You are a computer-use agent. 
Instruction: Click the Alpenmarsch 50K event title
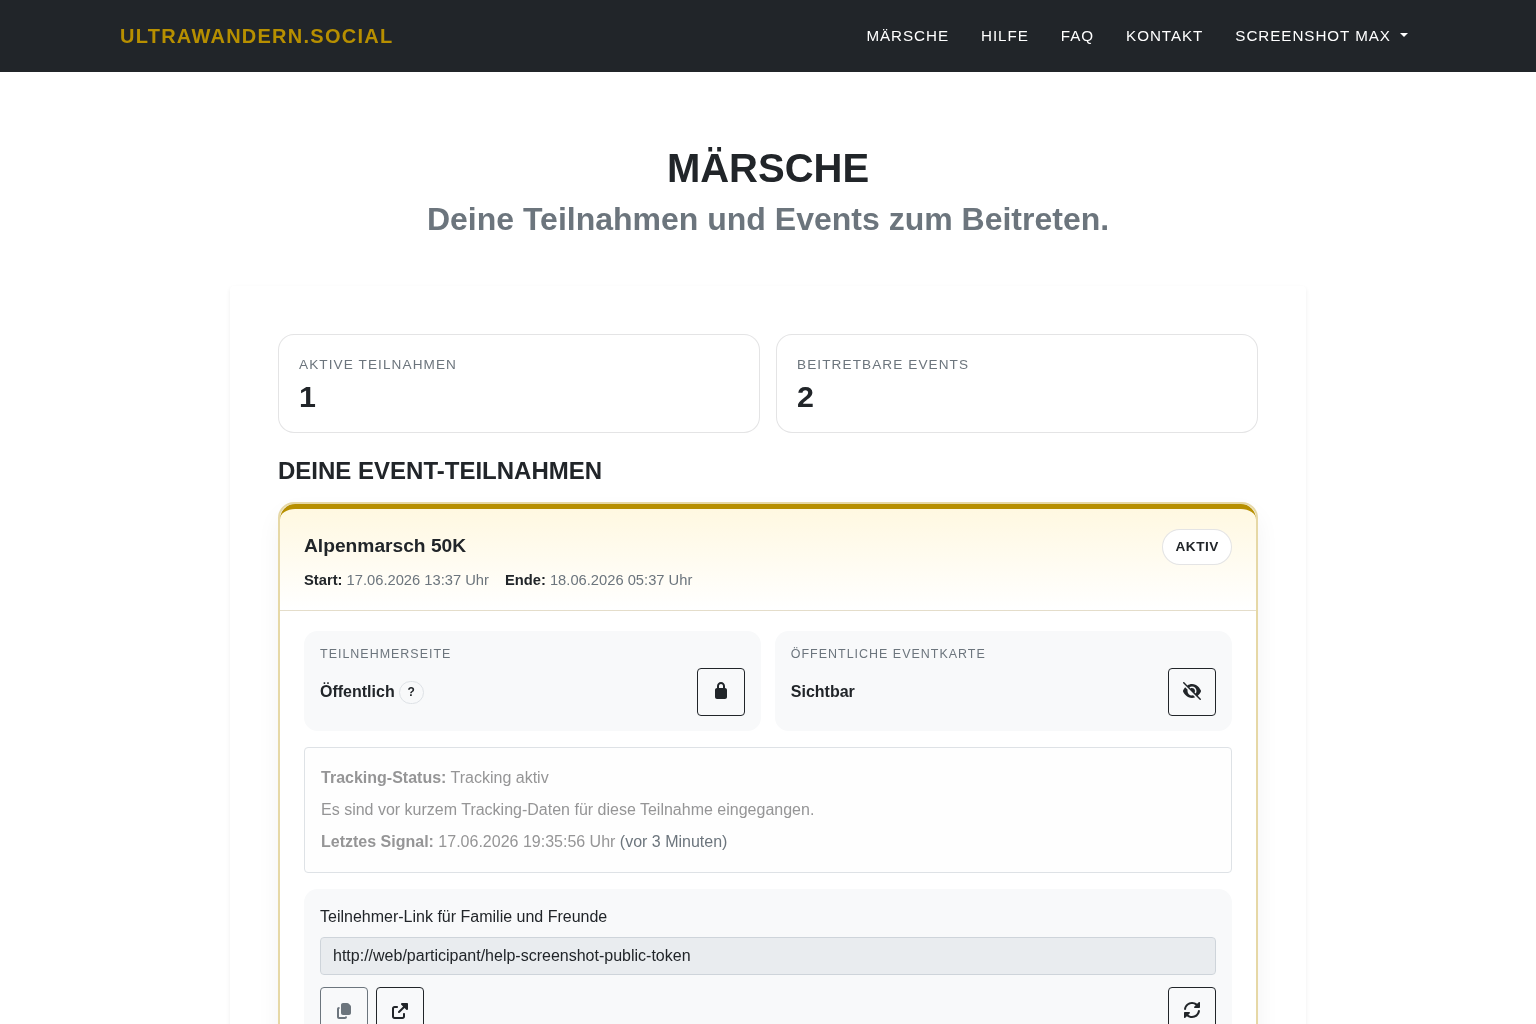pyautogui.click(x=385, y=546)
